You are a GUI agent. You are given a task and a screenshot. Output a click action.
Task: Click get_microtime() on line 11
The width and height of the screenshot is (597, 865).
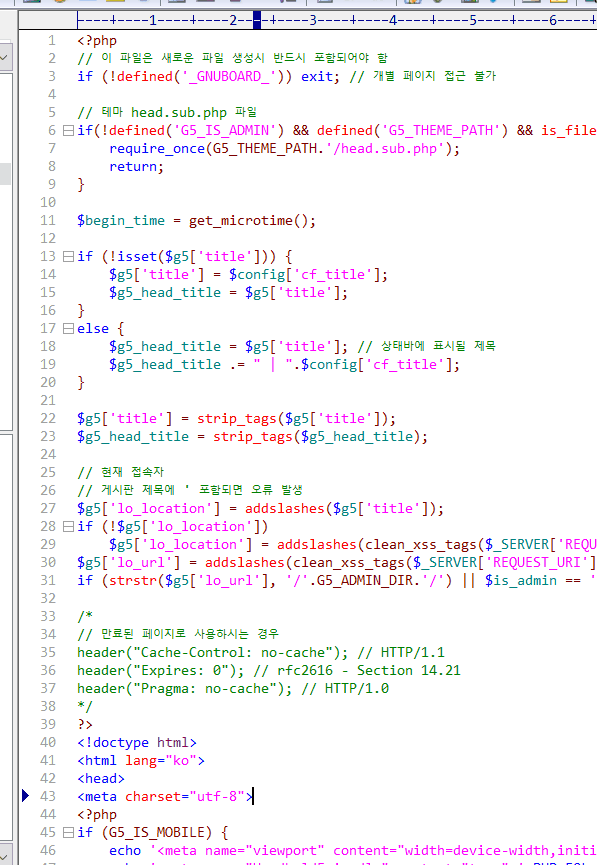253,221
